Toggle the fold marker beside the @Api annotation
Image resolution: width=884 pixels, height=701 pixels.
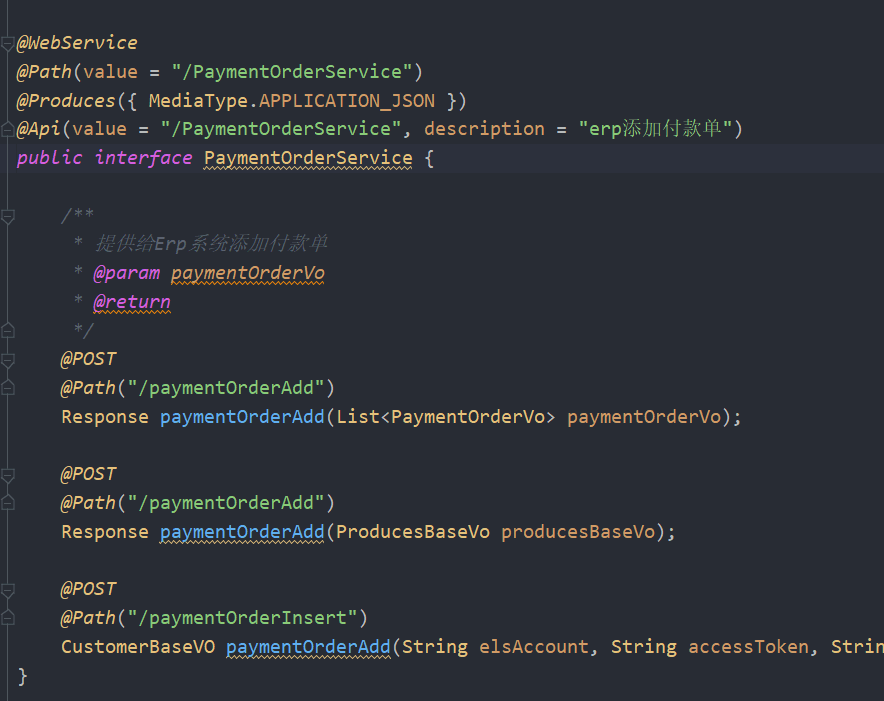tap(7, 130)
